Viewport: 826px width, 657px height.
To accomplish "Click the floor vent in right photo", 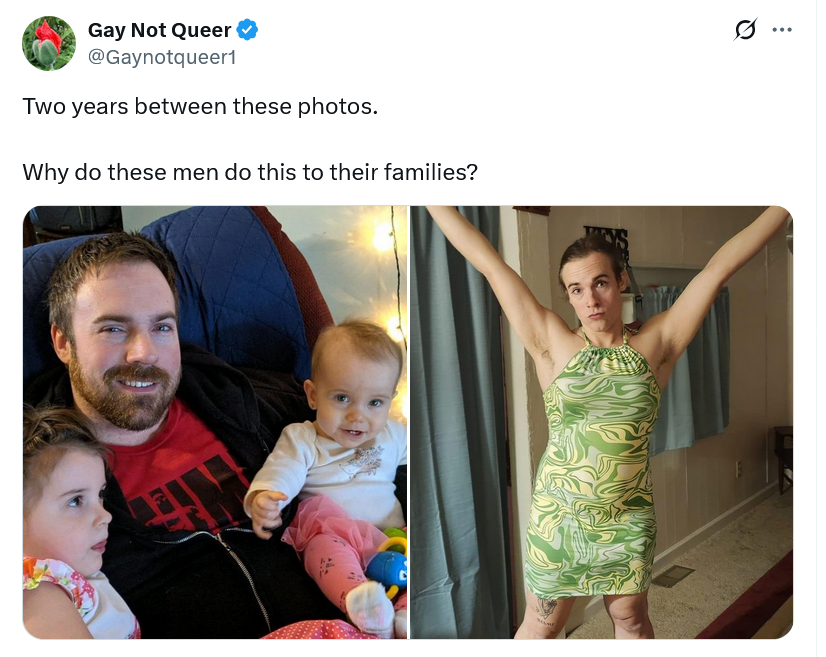I will [671, 575].
